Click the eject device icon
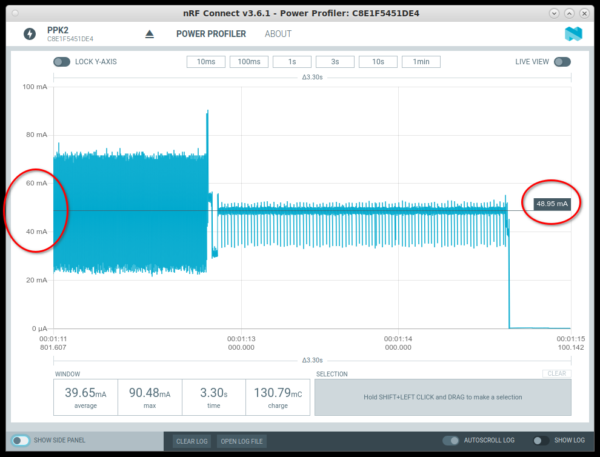Screen dimensions: 600x457 pyautogui.click(x=150, y=34)
